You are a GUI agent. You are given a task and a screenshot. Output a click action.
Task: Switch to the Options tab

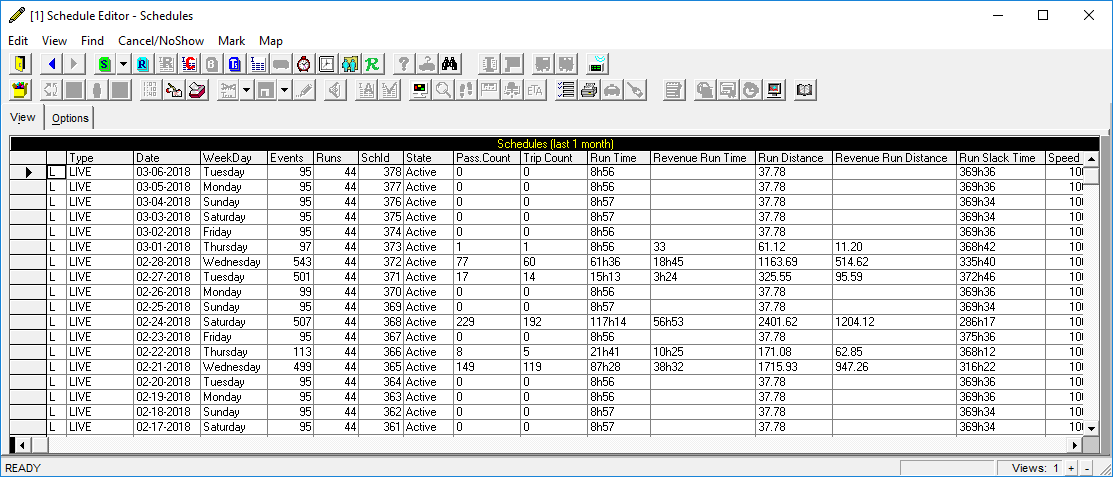tap(70, 118)
